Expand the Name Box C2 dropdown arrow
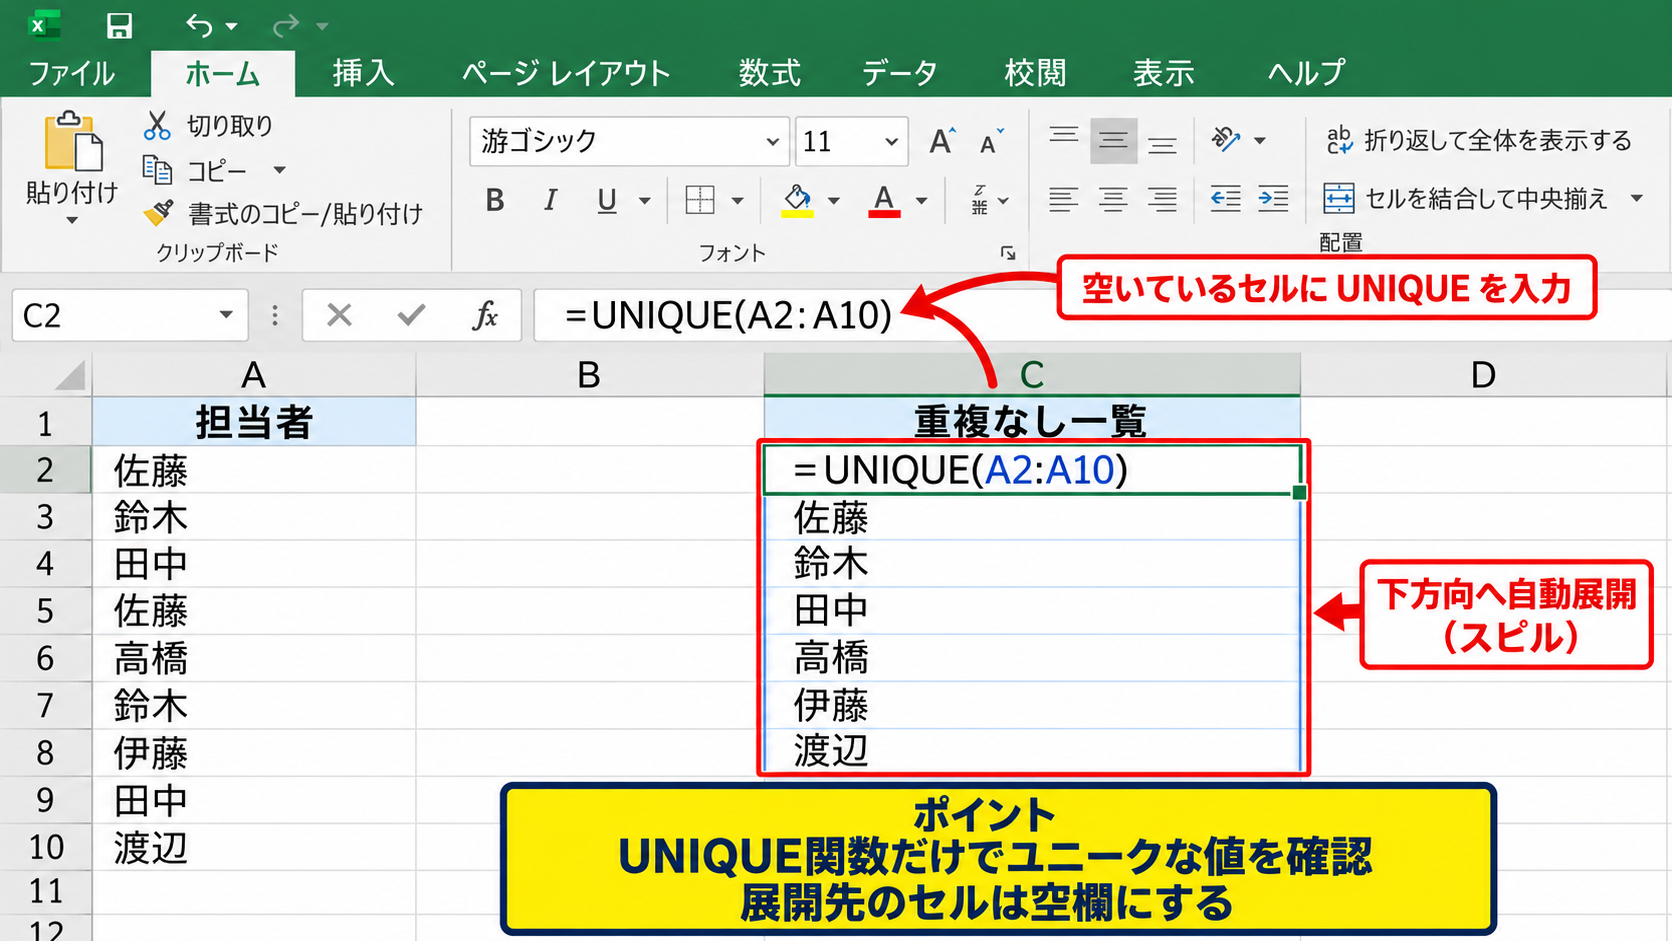 (x=226, y=315)
